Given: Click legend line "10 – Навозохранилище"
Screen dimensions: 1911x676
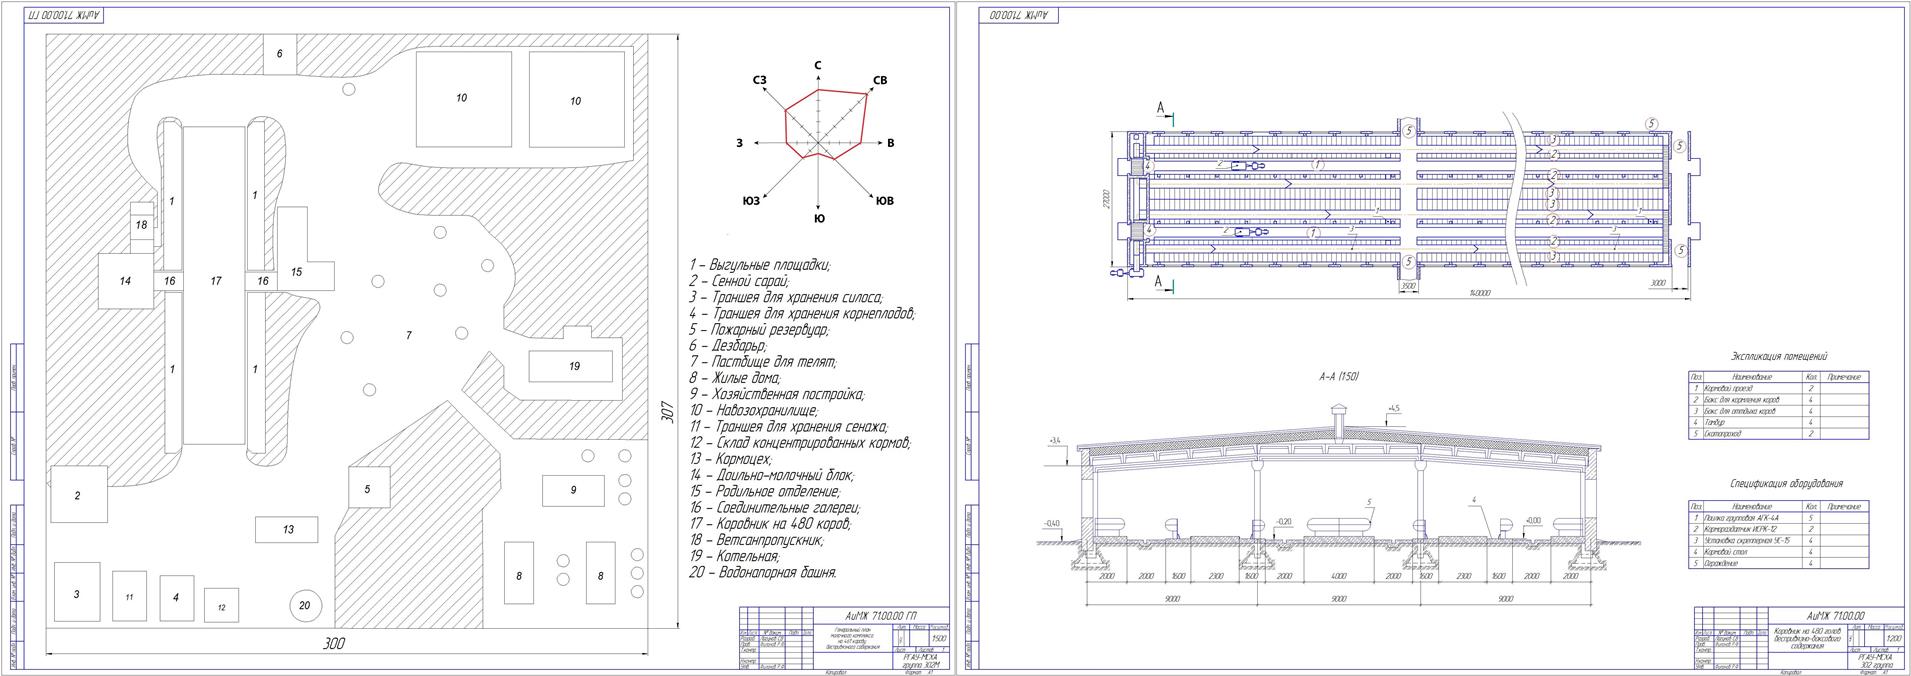Looking at the screenshot, I should [x=753, y=410].
